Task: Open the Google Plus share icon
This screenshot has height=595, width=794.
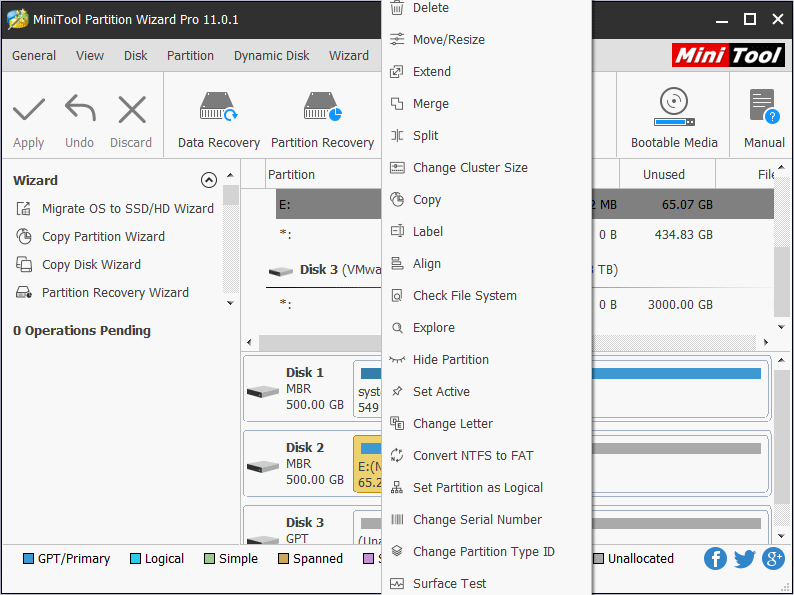Action: (x=773, y=559)
